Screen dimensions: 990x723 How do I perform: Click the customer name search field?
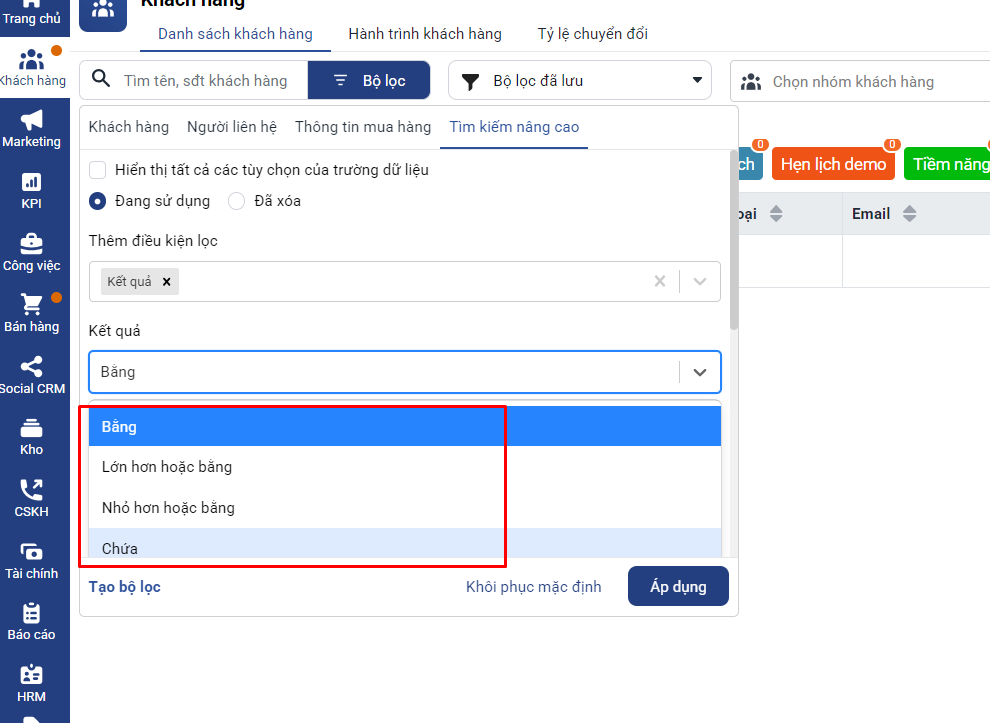click(205, 81)
